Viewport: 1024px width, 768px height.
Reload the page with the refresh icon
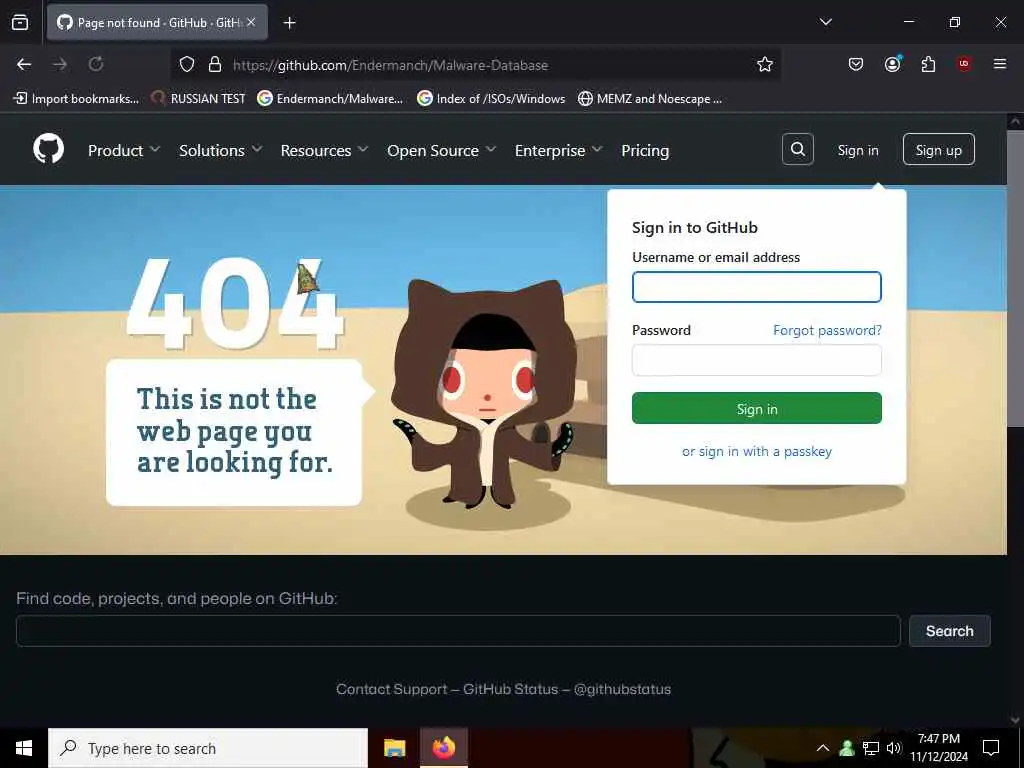pyautogui.click(x=96, y=64)
